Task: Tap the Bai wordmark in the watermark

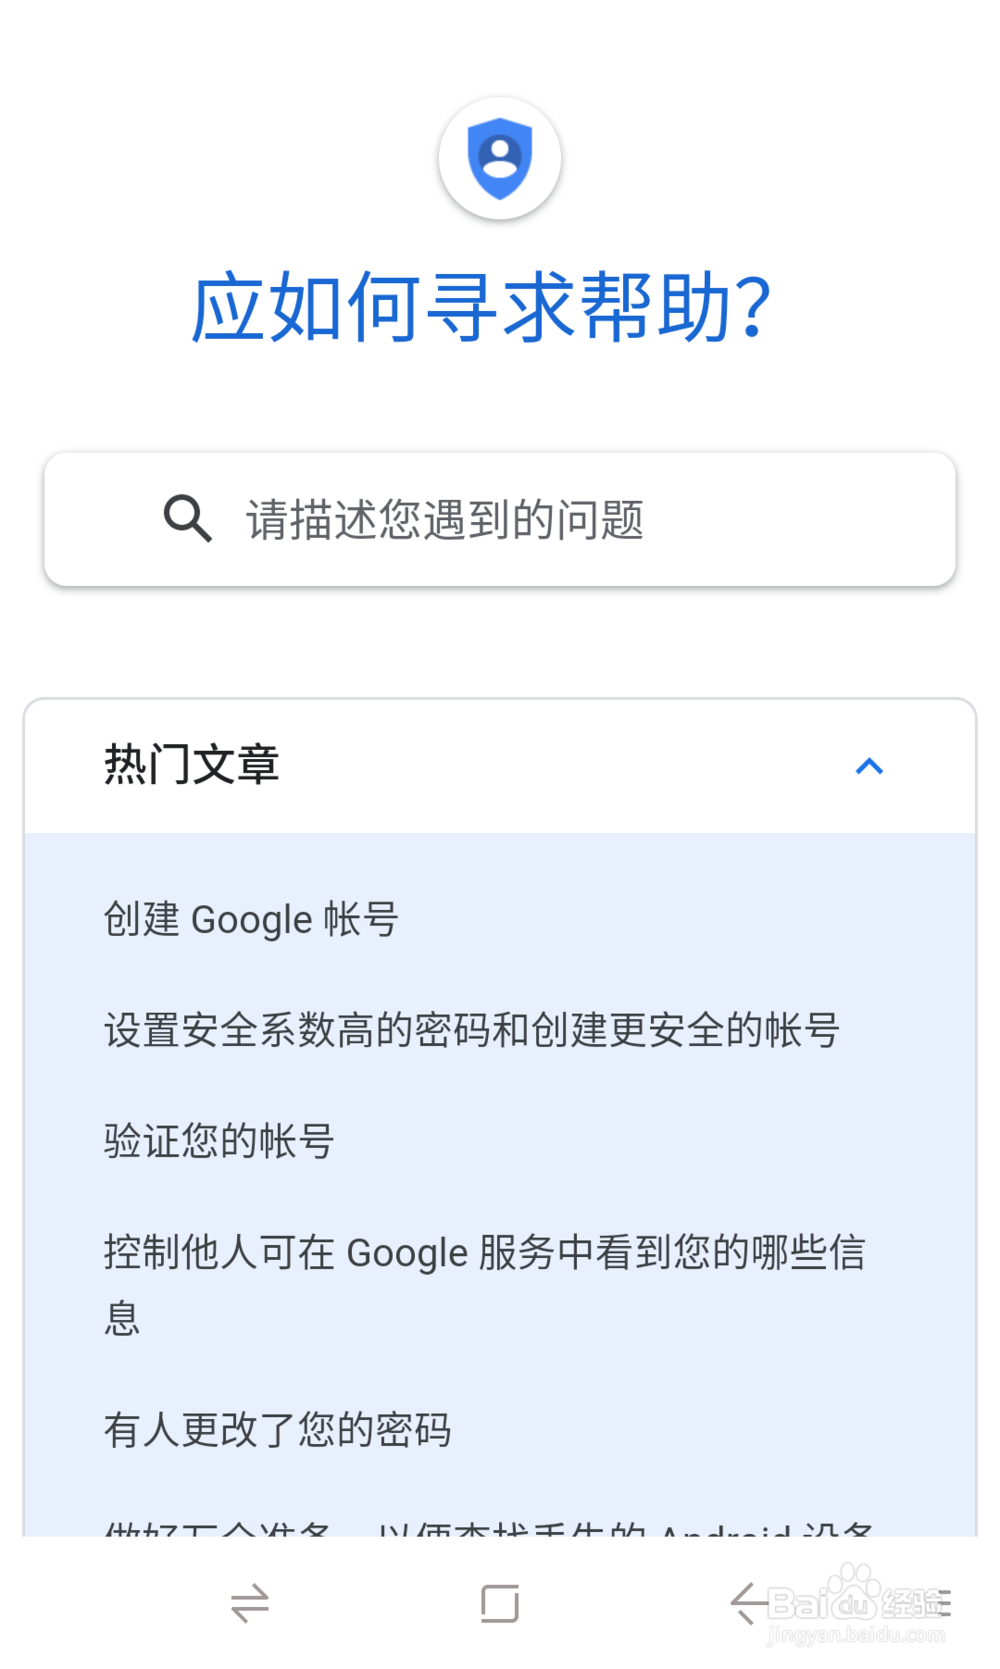Action: click(x=800, y=1604)
